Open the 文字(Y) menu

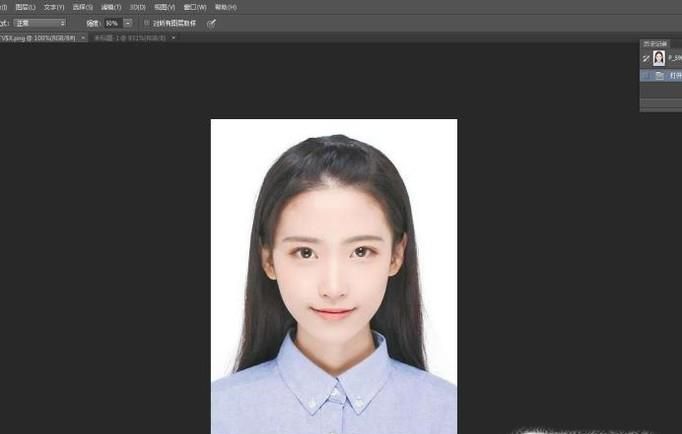tap(54, 6)
